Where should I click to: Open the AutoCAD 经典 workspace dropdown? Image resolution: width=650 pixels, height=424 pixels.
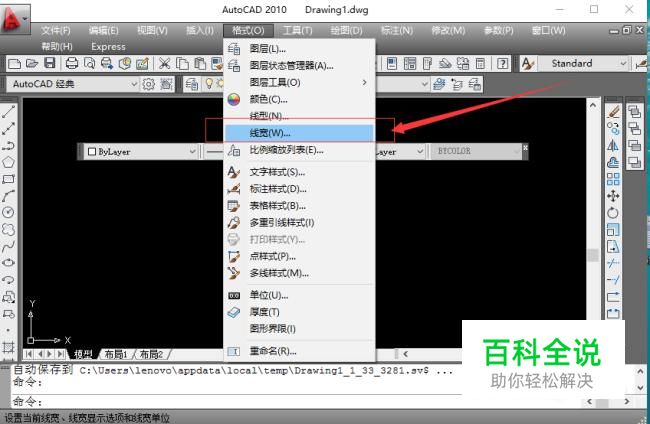click(x=134, y=84)
